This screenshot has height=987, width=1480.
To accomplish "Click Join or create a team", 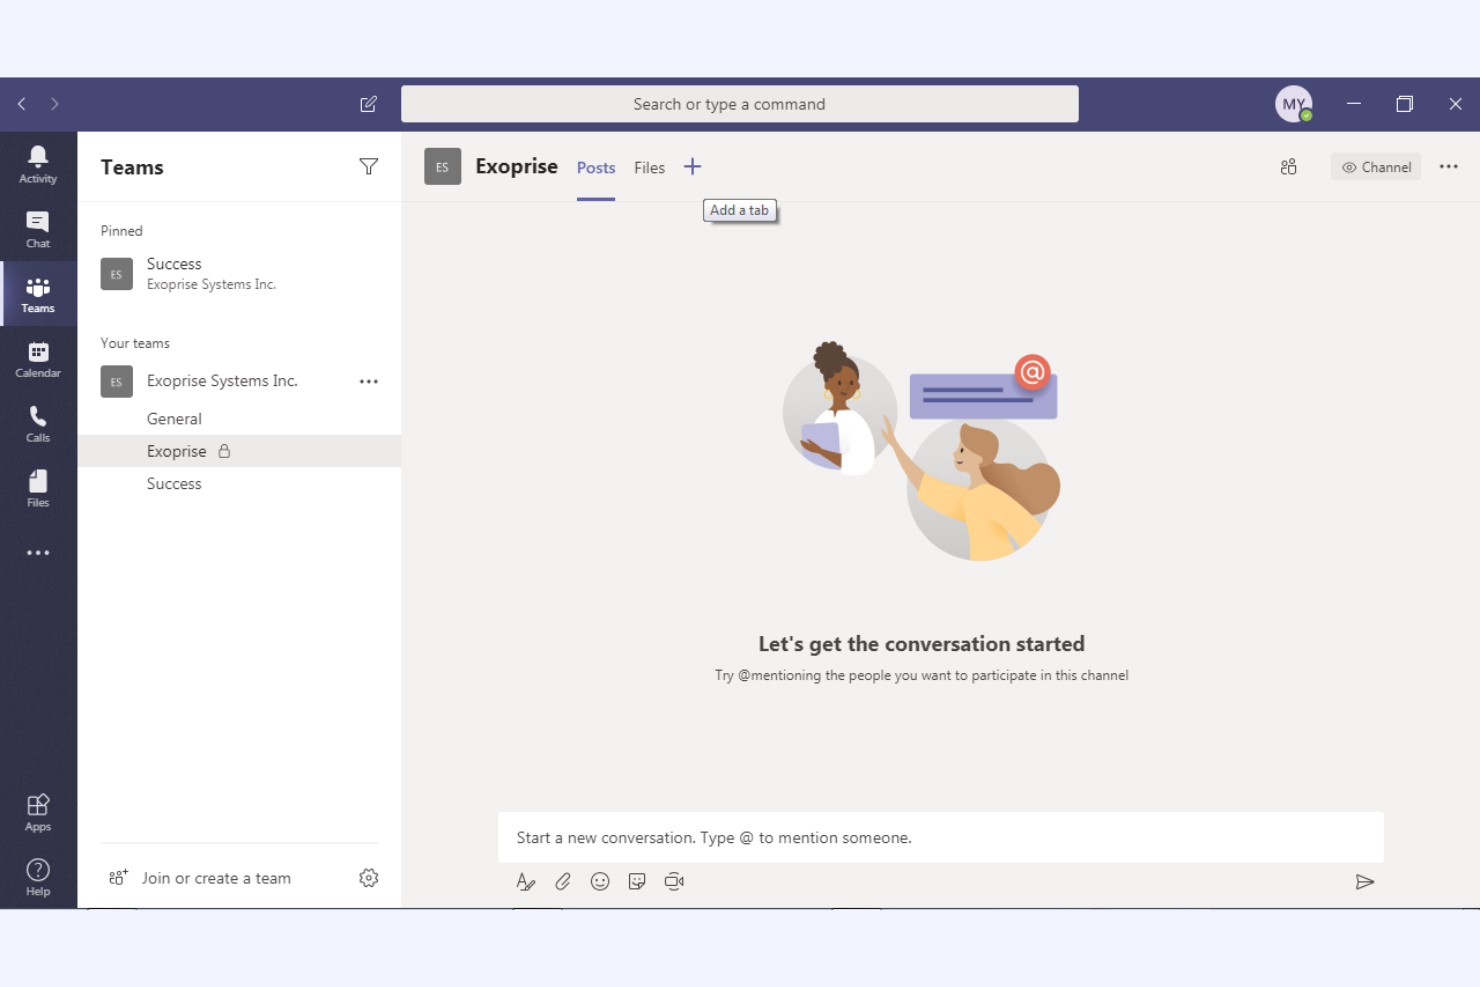I will click(x=216, y=877).
